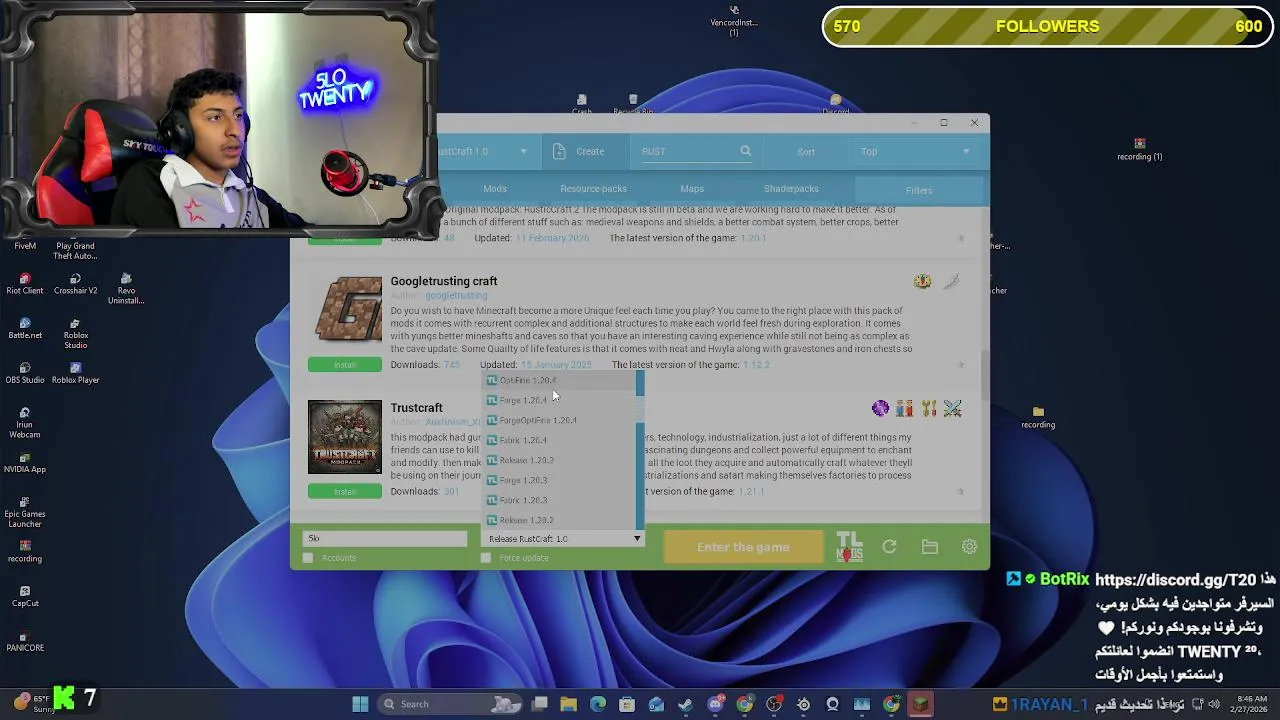Click Googletrusting game version 1.12.2 link
This screenshot has height=720, width=1280.
tap(756, 365)
